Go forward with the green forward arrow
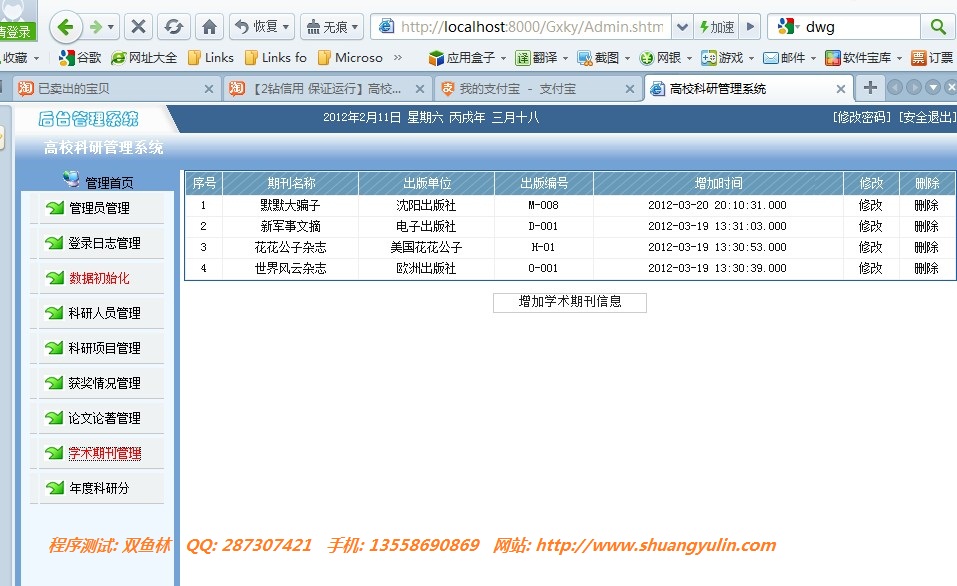This screenshot has width=957, height=586. (96, 27)
